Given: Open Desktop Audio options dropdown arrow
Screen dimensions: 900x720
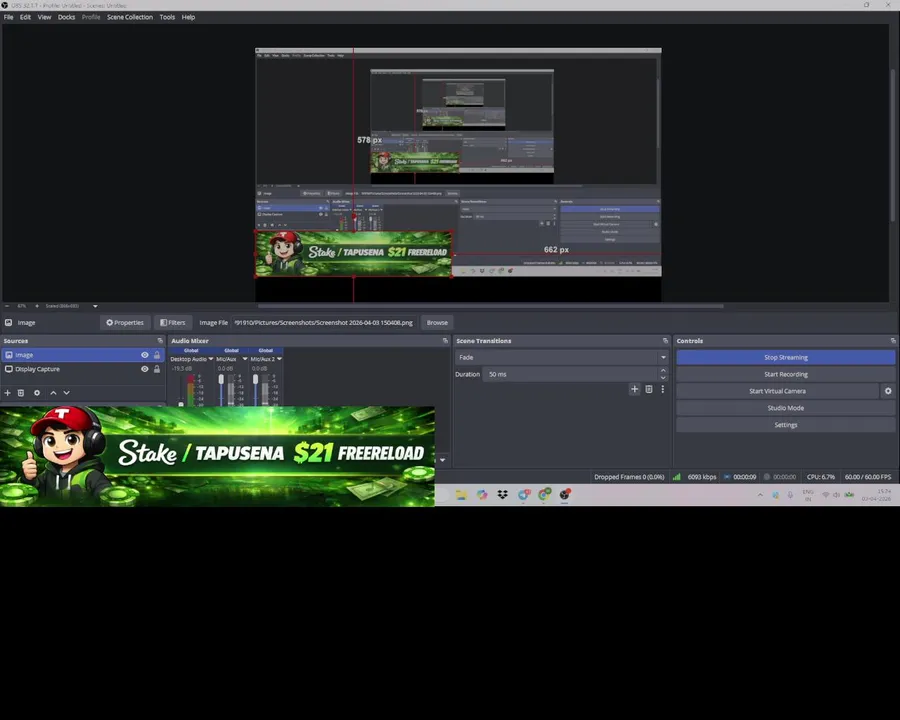Looking at the screenshot, I should click(x=211, y=359).
